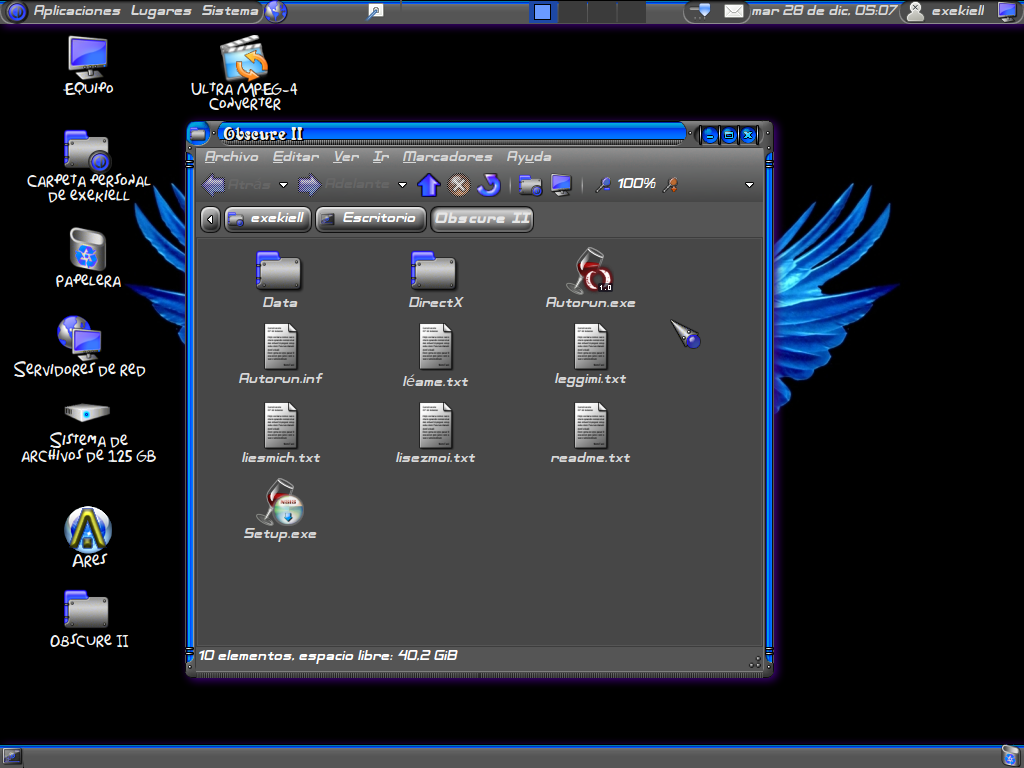Click the 100% zoom level indicator
Image resolution: width=1024 pixels, height=768 pixels.
(636, 184)
